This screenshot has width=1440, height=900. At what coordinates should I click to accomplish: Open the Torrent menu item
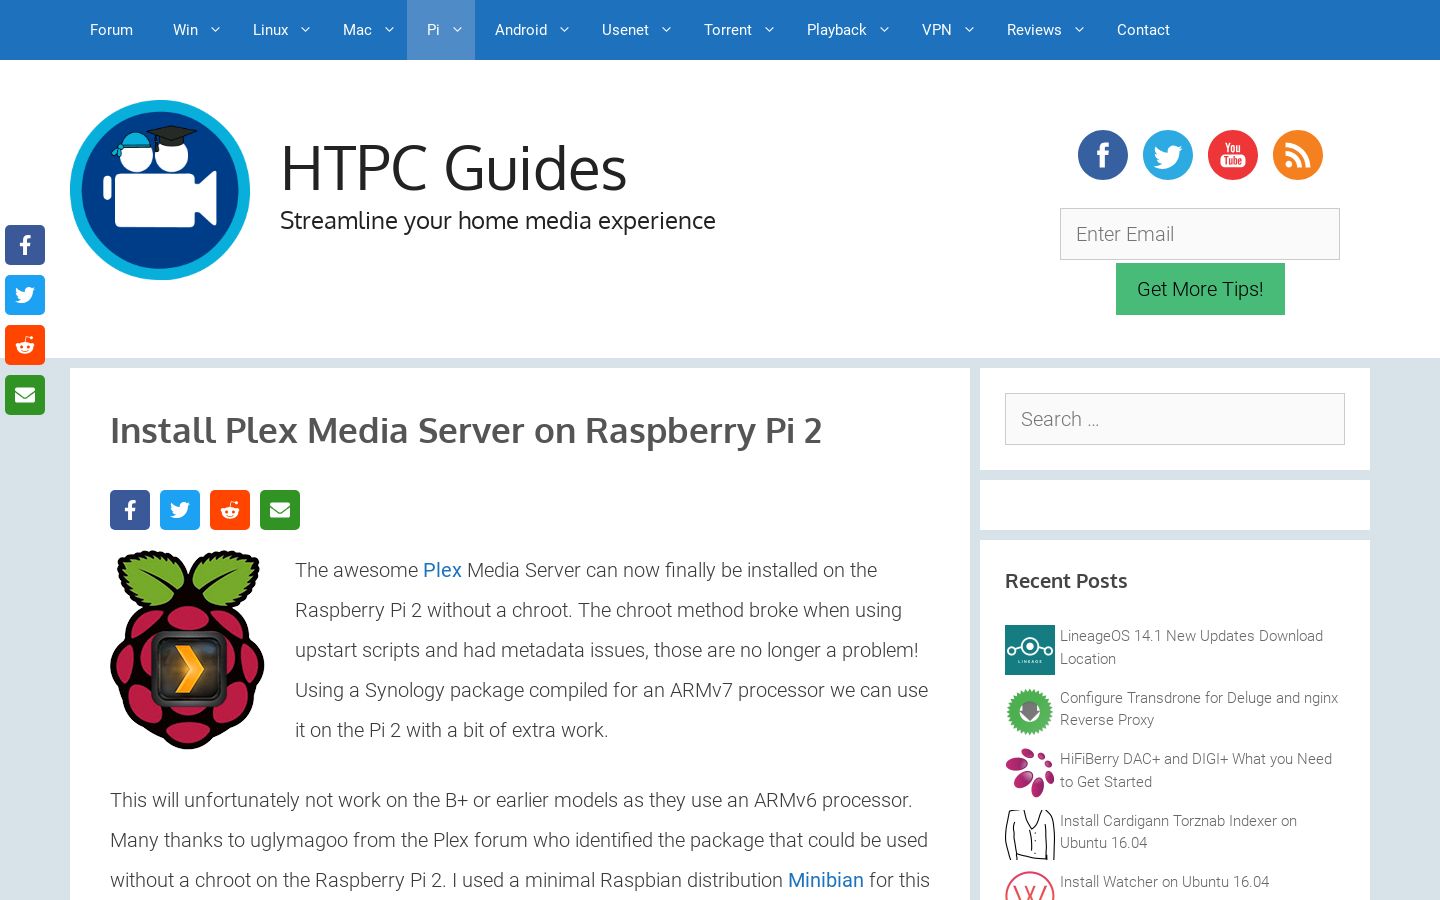727,30
